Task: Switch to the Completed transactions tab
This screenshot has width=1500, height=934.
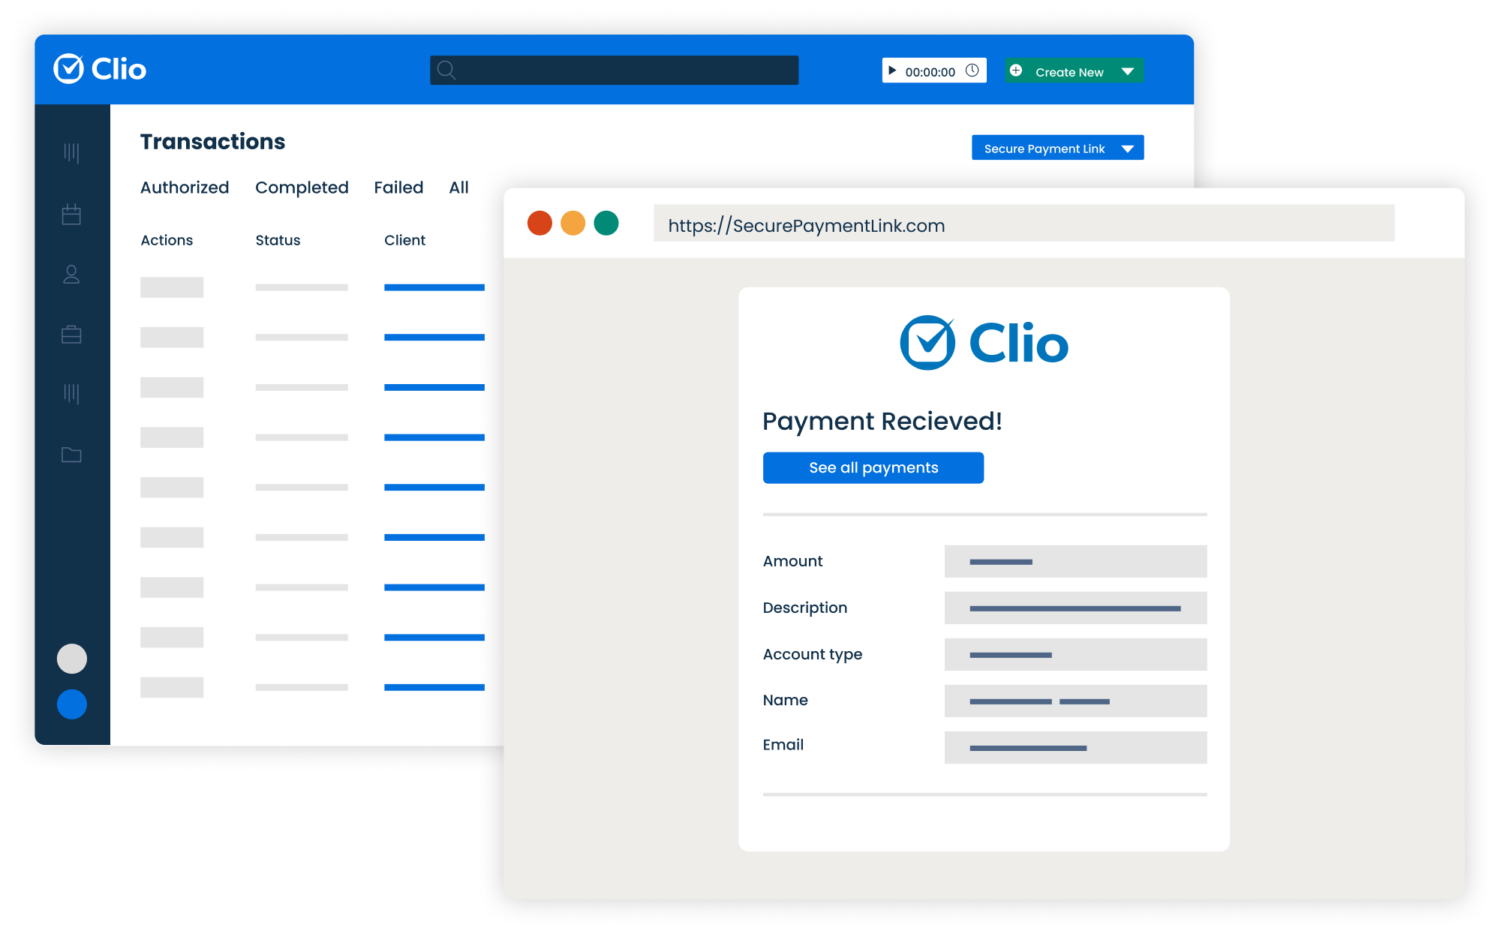Action: pyautogui.click(x=301, y=187)
